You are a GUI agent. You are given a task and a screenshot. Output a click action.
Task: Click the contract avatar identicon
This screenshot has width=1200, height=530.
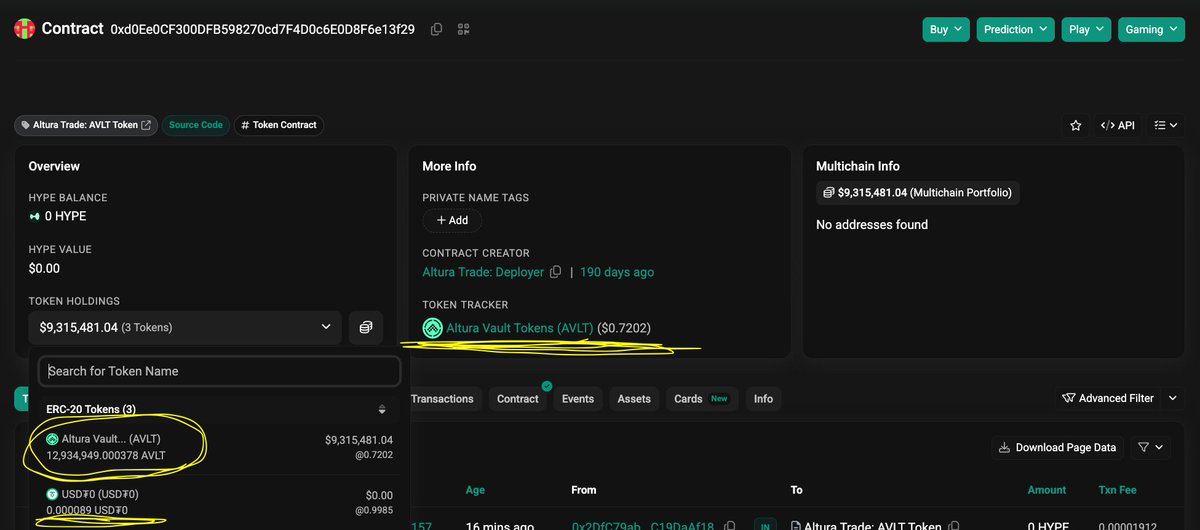(x=24, y=29)
